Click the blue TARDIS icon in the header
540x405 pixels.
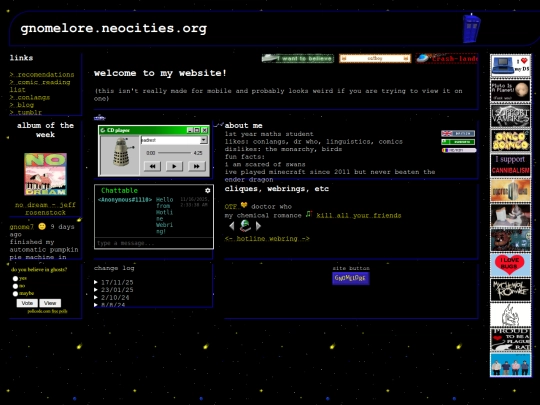point(471,28)
